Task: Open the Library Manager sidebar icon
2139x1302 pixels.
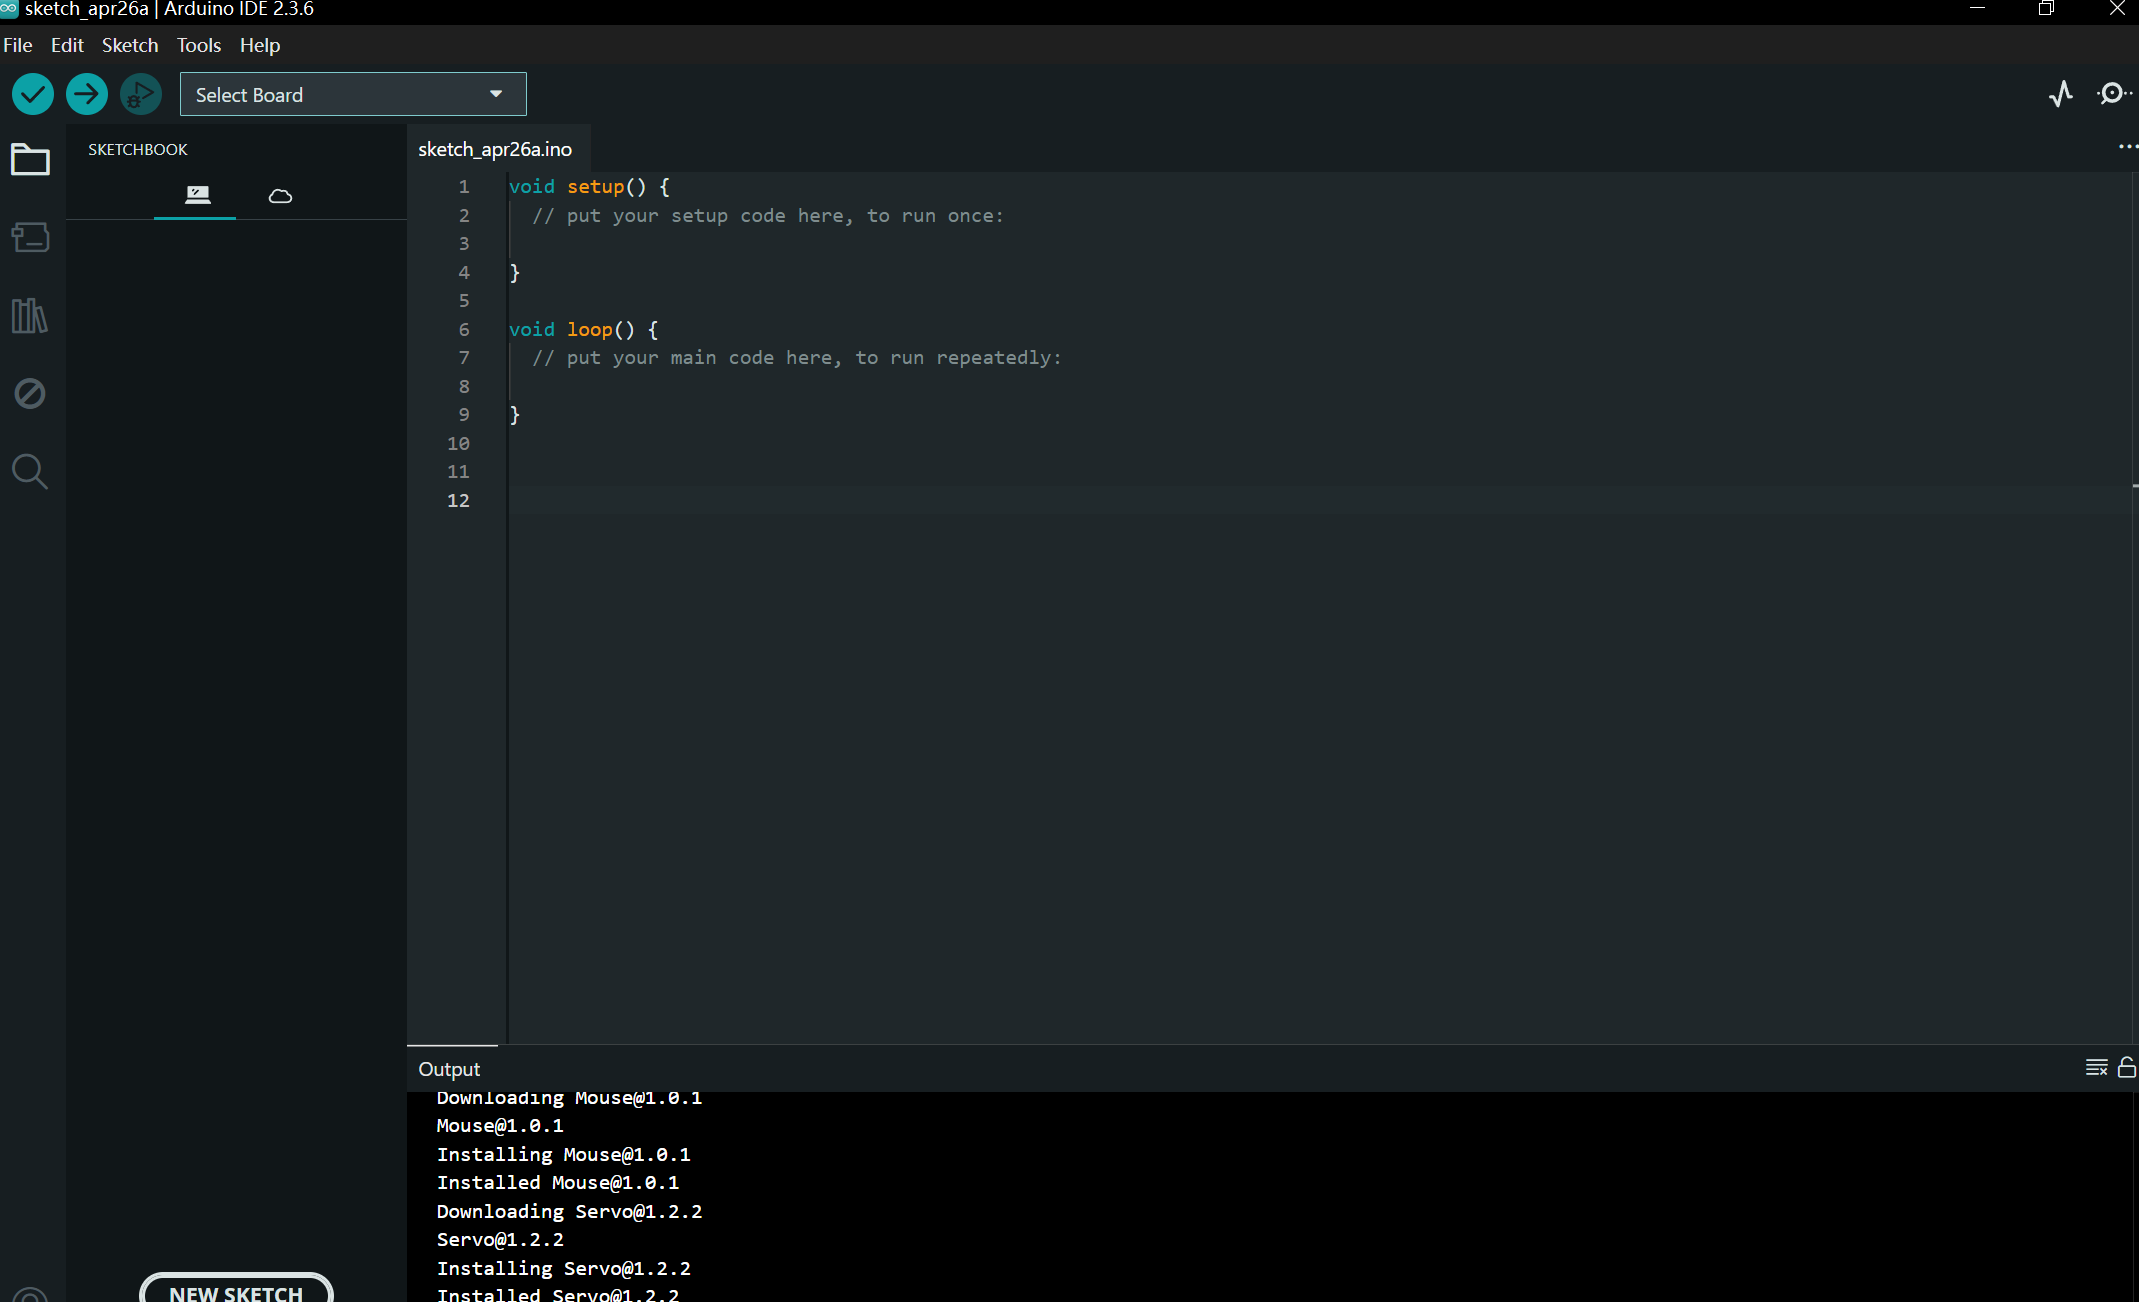Action: [30, 316]
